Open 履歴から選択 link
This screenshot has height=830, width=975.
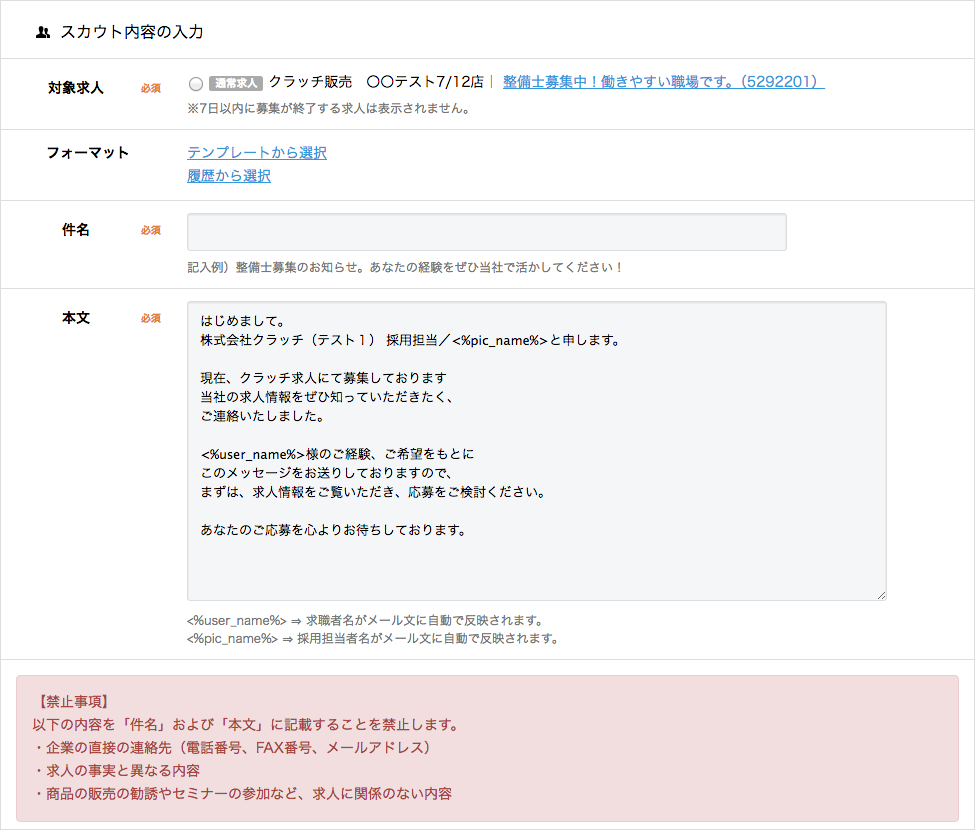229,176
